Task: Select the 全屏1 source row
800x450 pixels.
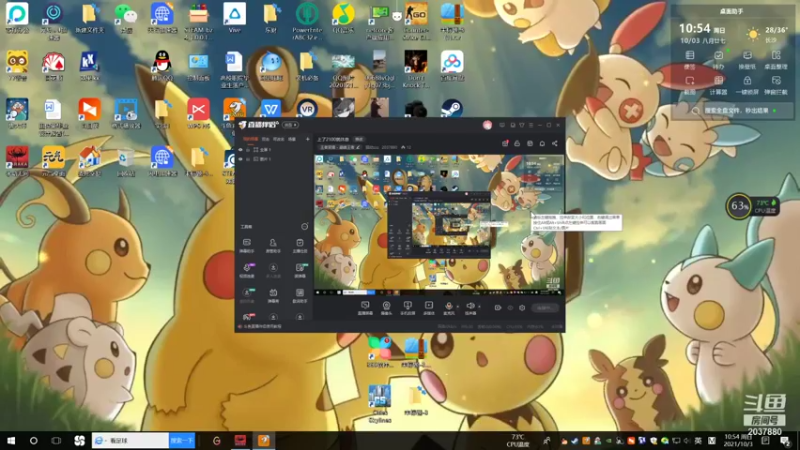Action: (273, 150)
